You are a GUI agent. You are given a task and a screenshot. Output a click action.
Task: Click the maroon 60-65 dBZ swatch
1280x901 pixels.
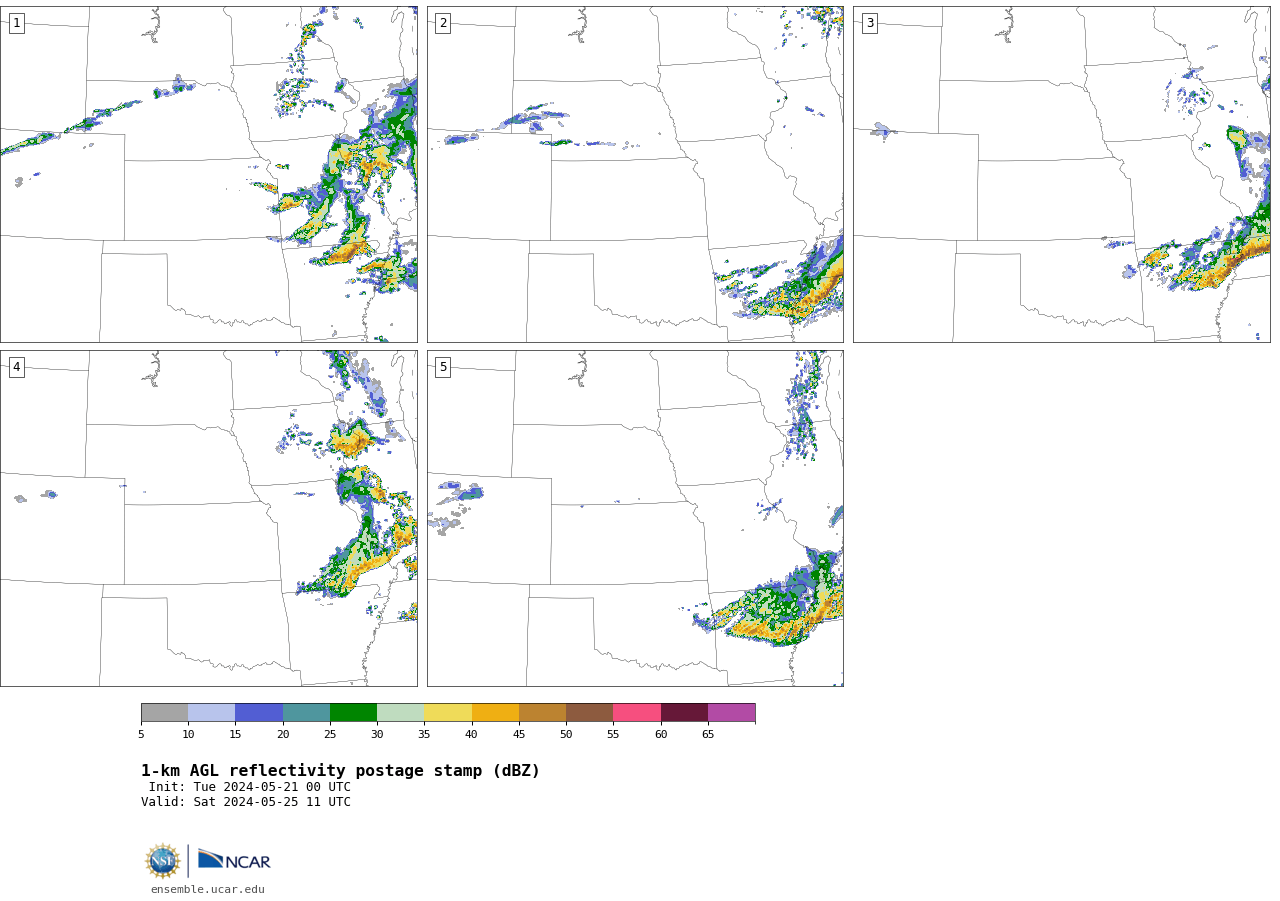pos(684,713)
